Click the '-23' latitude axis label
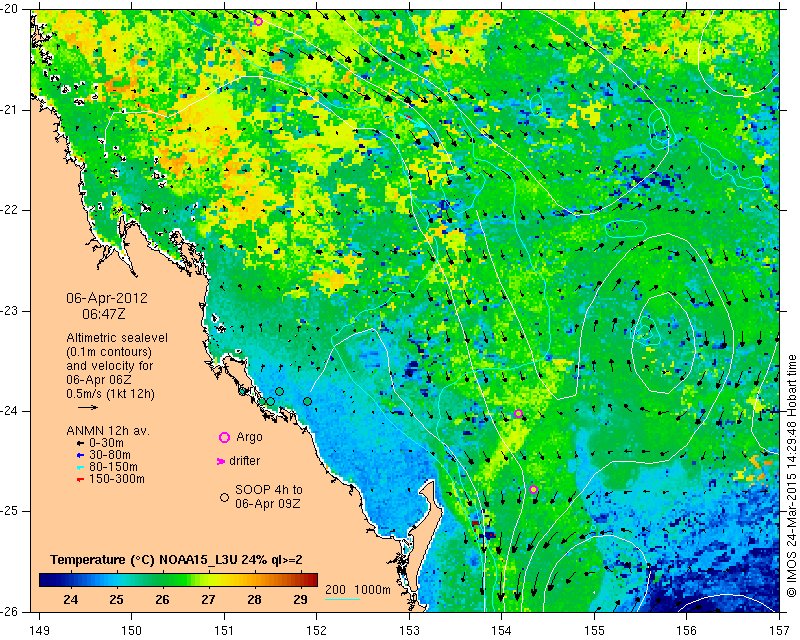This screenshot has width=800, height=640. pos(9,311)
